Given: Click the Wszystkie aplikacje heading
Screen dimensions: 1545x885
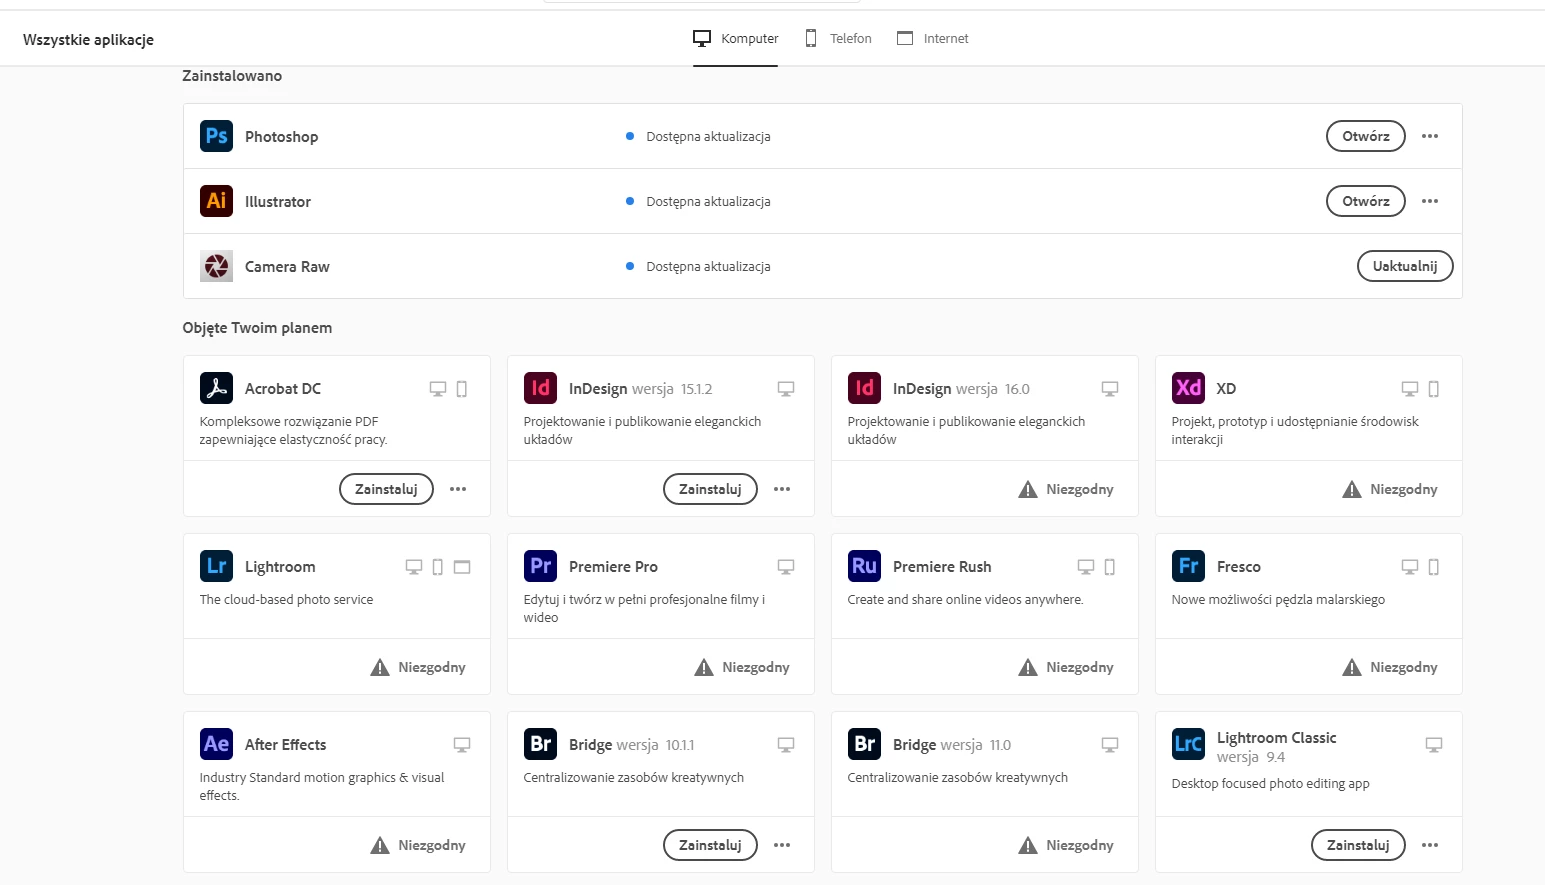Looking at the screenshot, I should [88, 40].
